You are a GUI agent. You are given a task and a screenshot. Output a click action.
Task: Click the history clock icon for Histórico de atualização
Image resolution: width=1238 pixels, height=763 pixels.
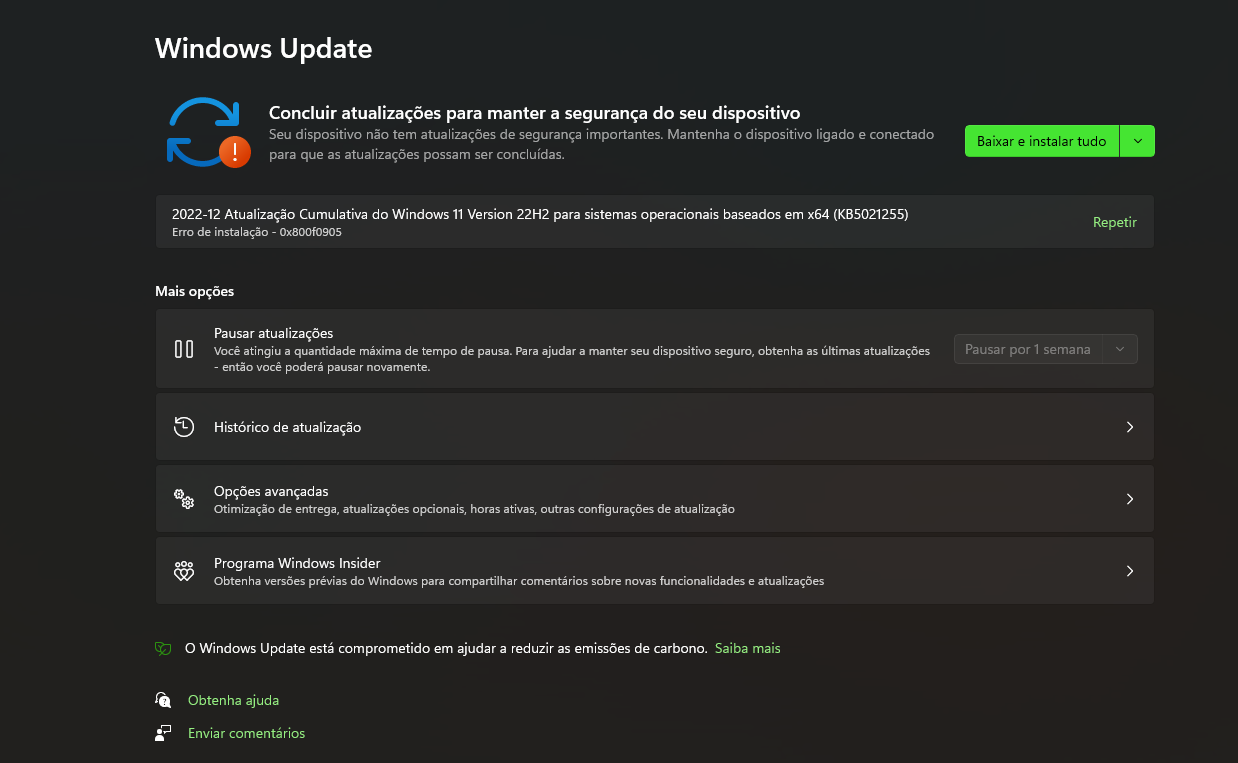pos(184,427)
